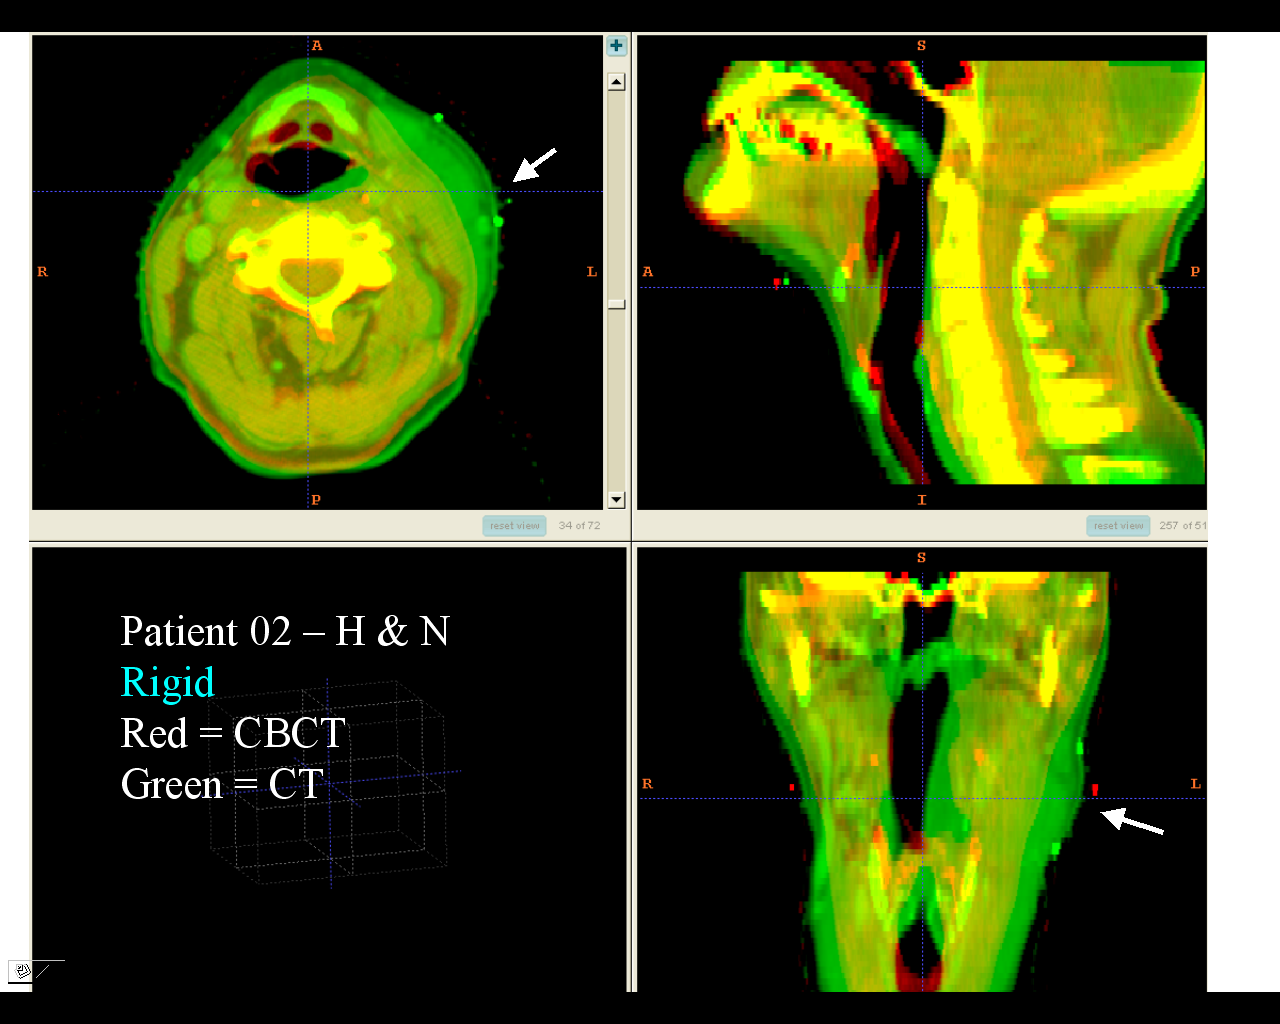Click the axial slice slider thumb
Viewport: 1280px width, 1024px height.
coord(616,304)
